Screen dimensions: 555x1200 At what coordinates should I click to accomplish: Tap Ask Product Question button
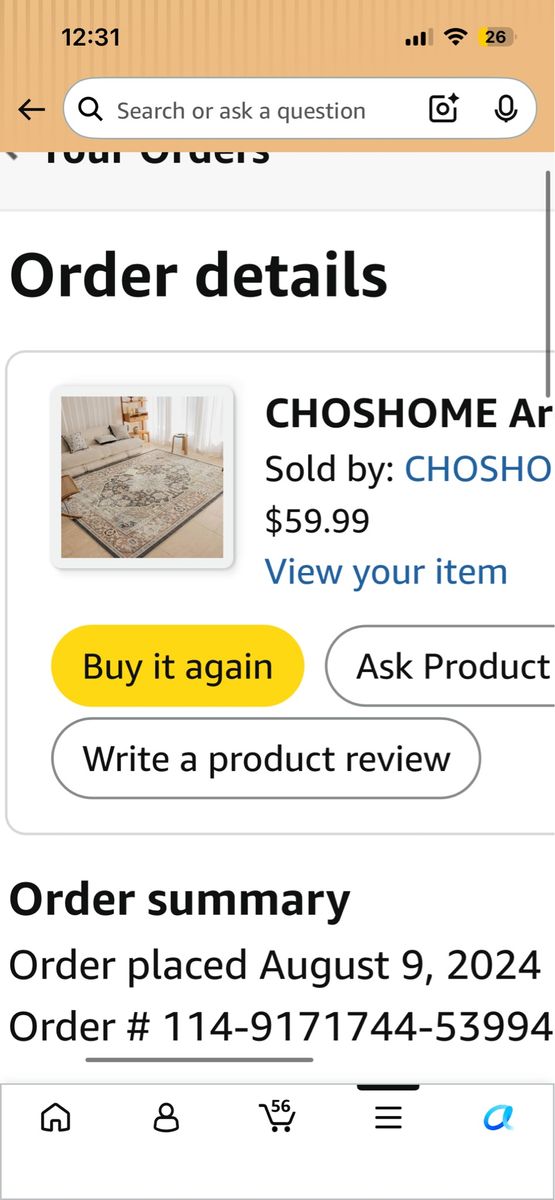[440, 666]
